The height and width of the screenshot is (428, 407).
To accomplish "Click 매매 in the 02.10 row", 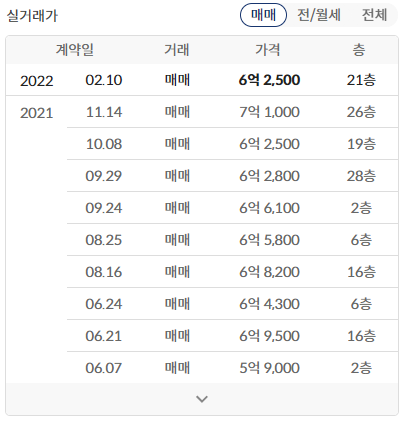I will [x=177, y=80].
